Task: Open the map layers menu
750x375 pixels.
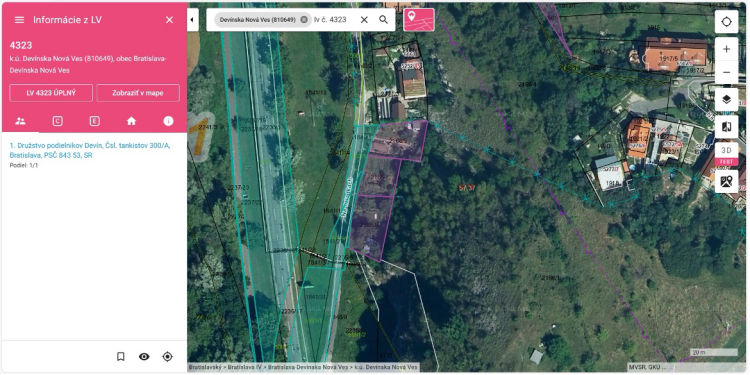Action: click(727, 99)
